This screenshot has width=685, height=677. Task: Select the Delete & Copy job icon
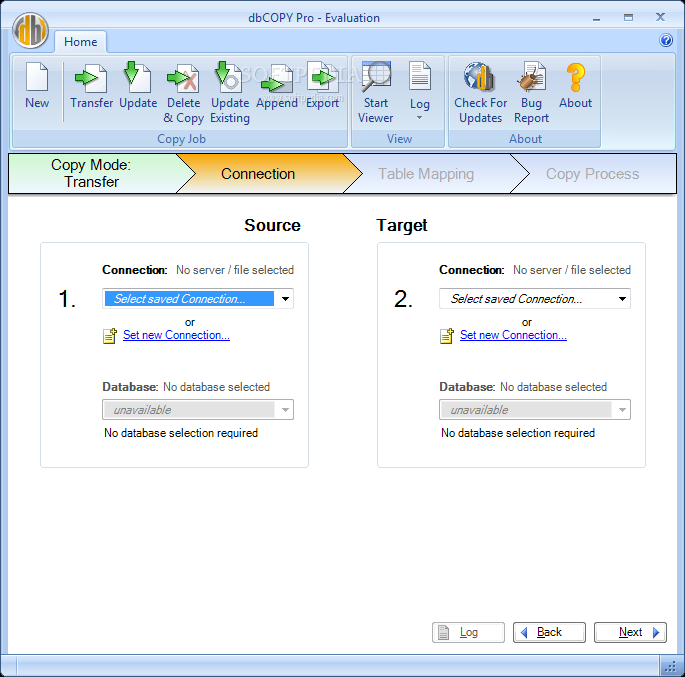coord(183,78)
